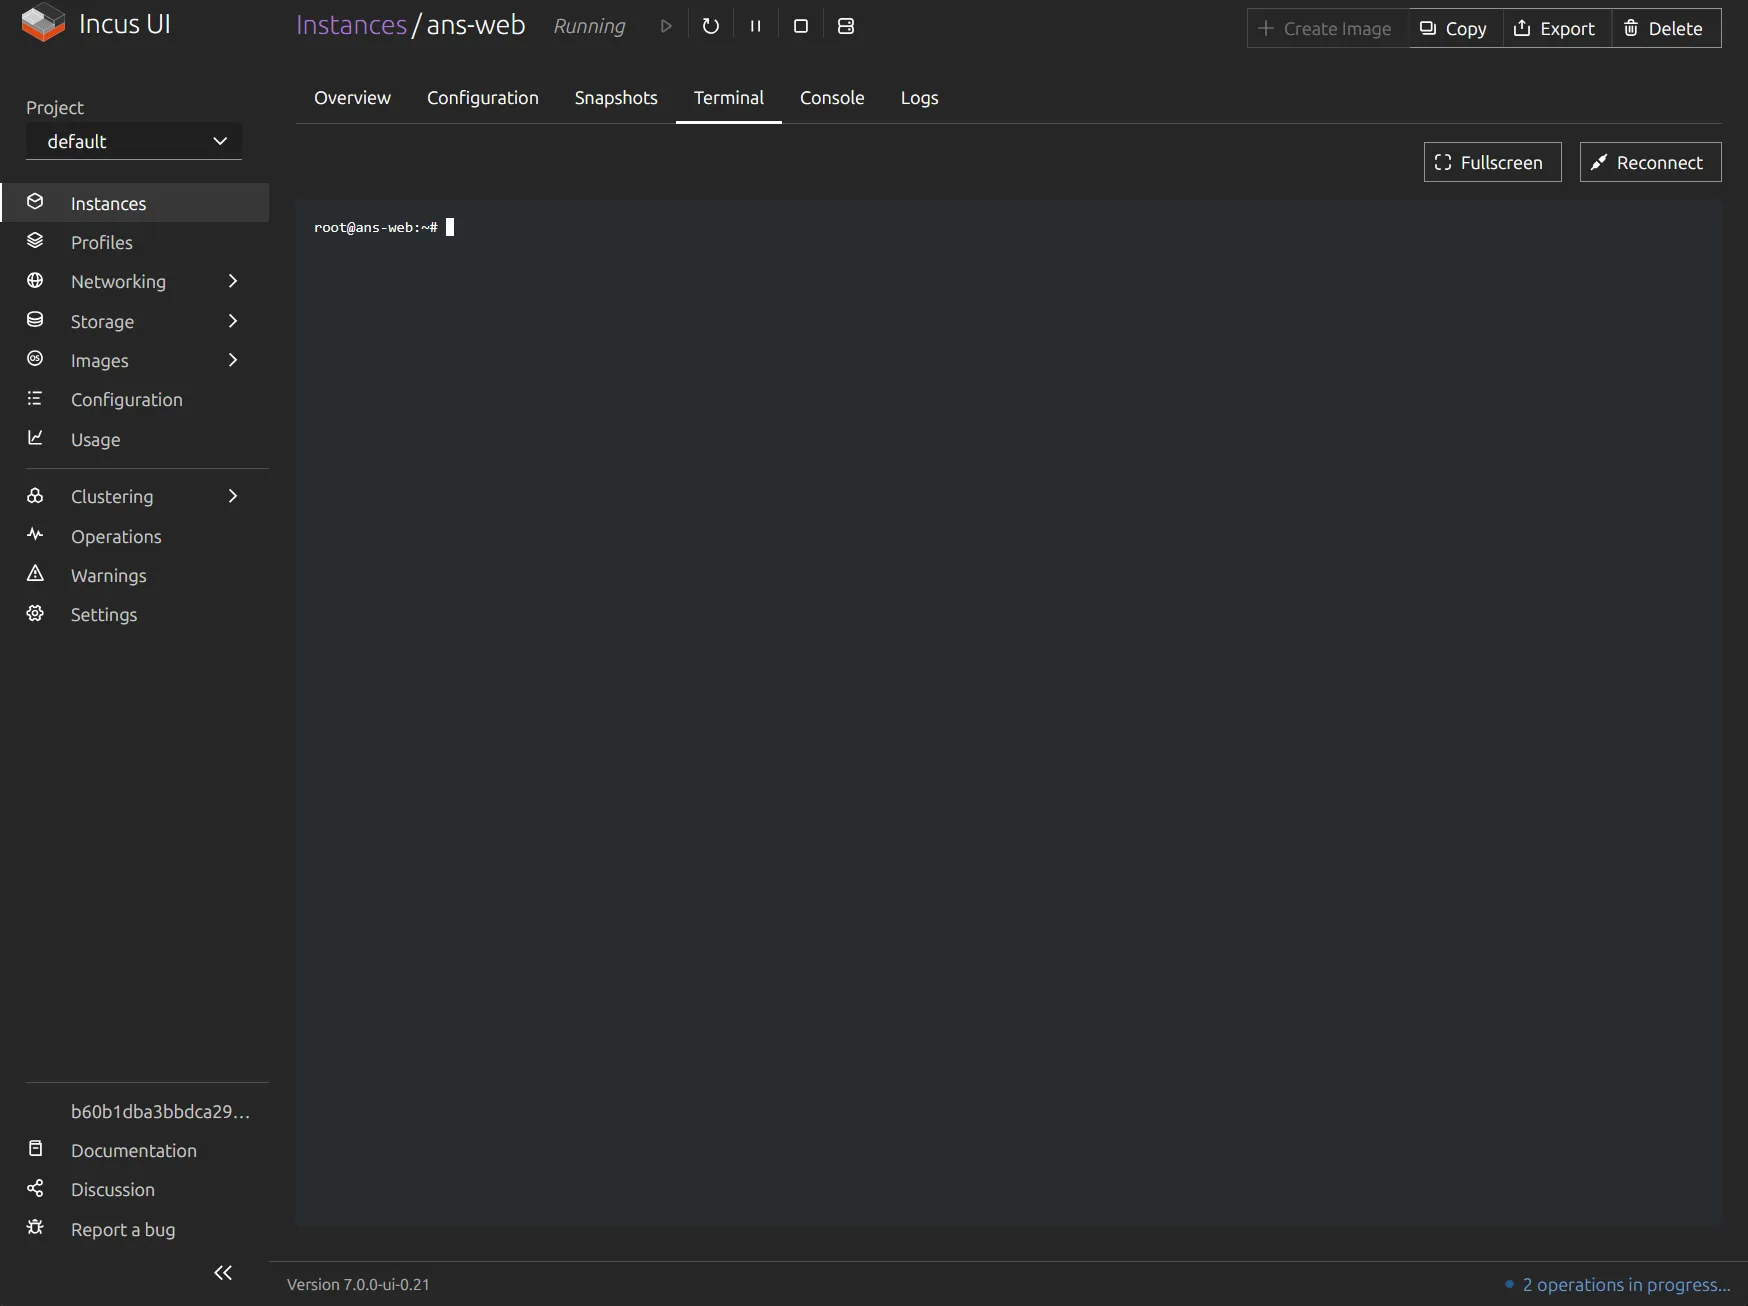The width and height of the screenshot is (1748, 1306).
Task: Open the Report a bug link
Action: click(135, 1229)
